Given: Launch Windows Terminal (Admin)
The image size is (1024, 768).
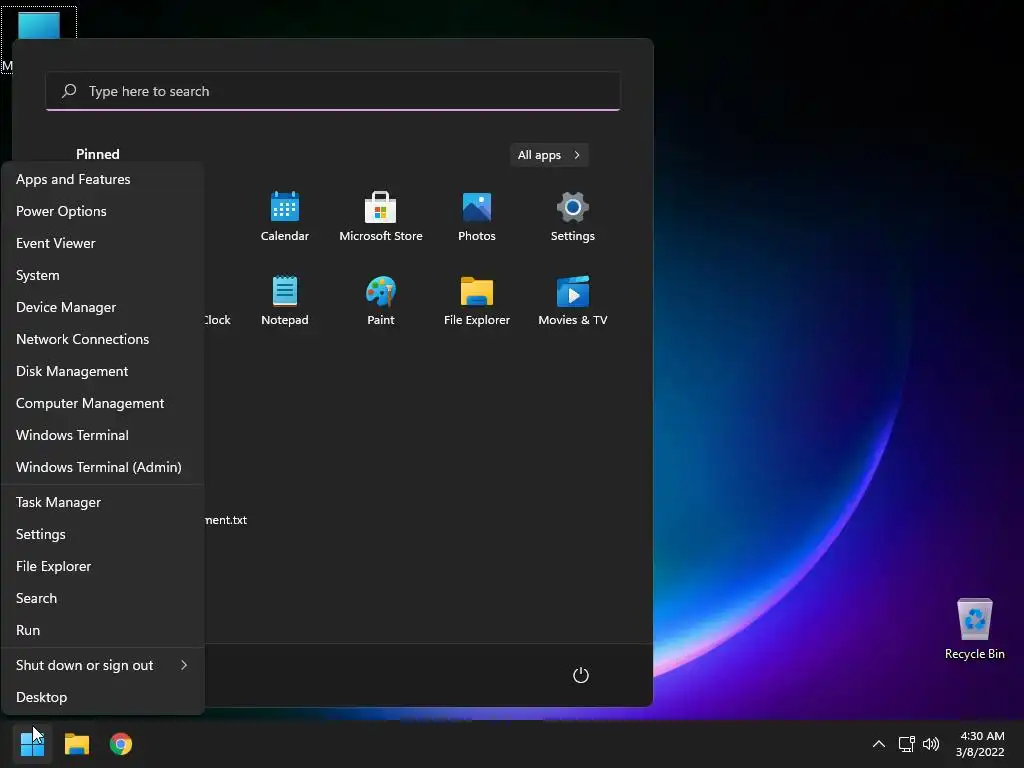Looking at the screenshot, I should pos(103,467).
